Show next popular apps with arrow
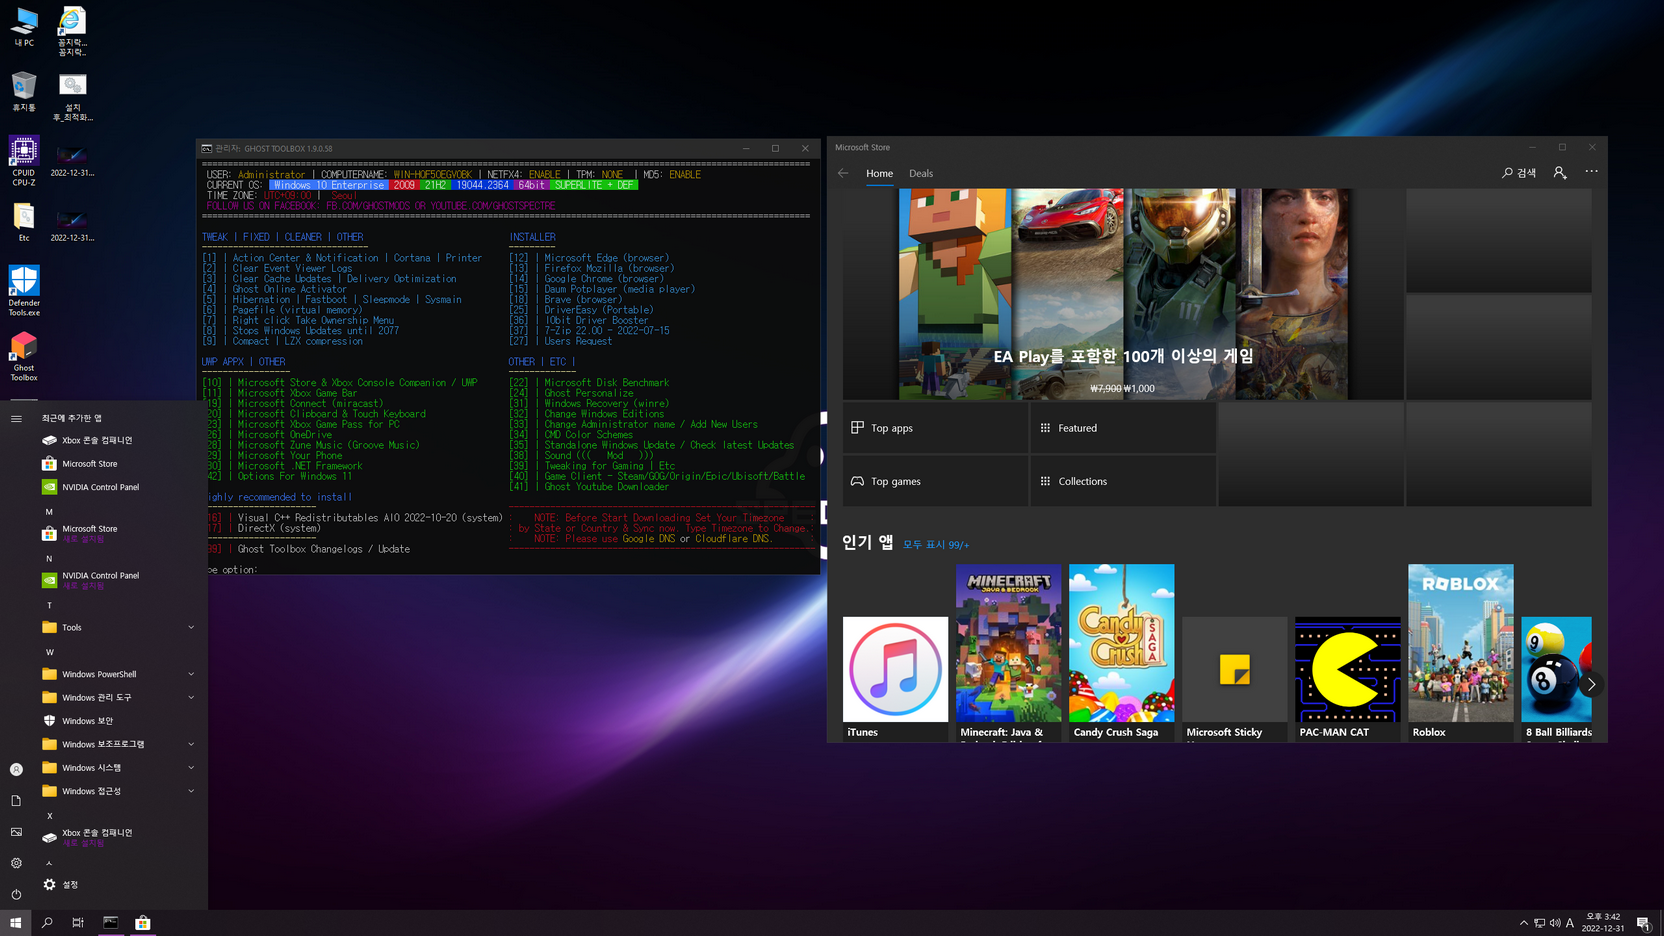This screenshot has width=1664, height=936. [1591, 685]
